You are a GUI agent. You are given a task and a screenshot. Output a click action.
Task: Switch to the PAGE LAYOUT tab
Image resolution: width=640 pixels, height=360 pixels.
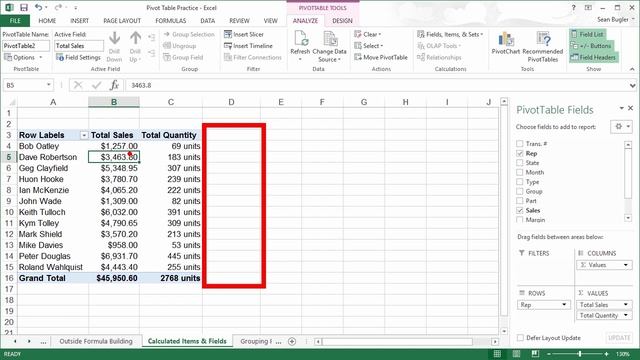(122, 20)
